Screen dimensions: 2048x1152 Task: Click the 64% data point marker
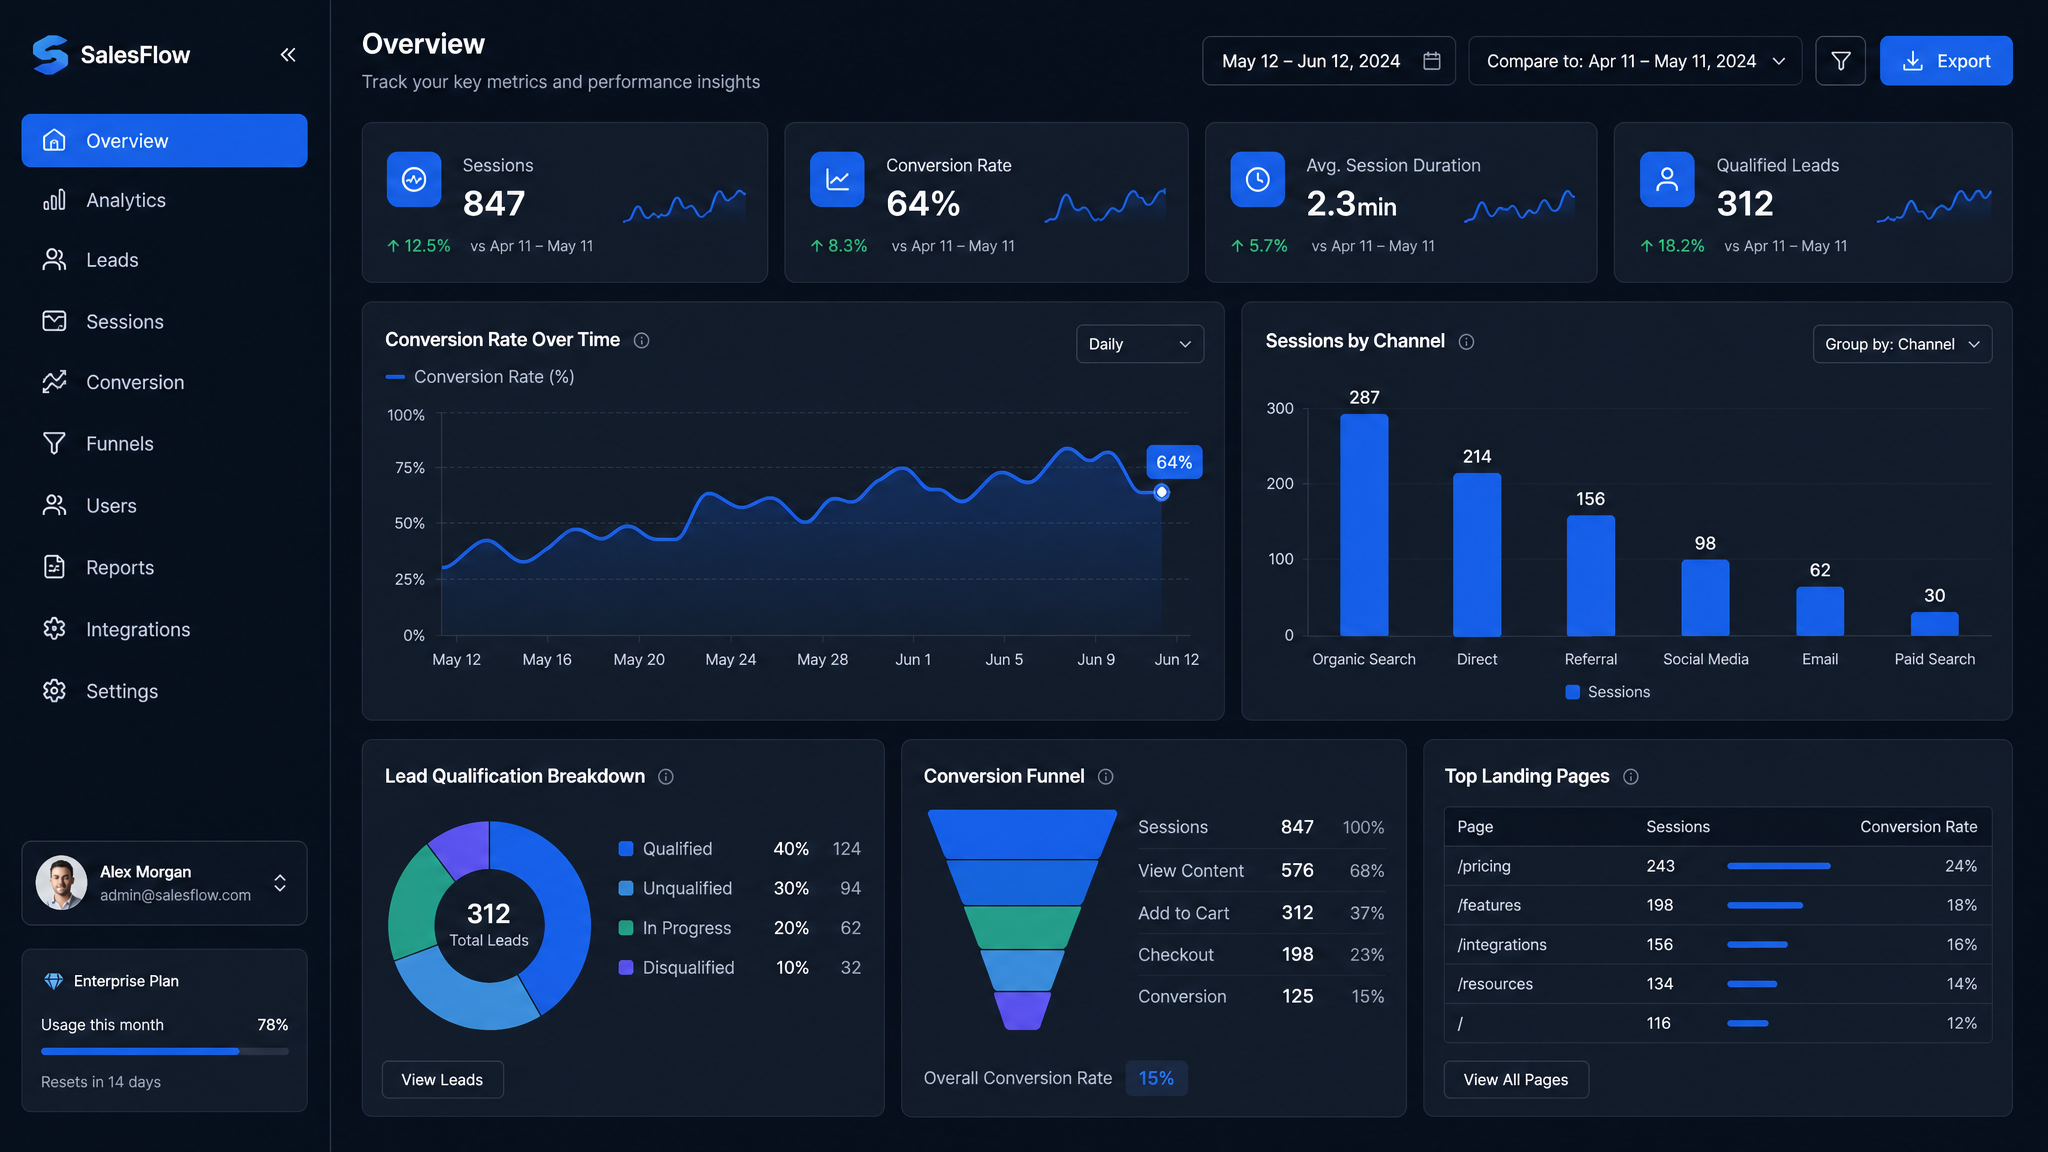click(x=1161, y=492)
